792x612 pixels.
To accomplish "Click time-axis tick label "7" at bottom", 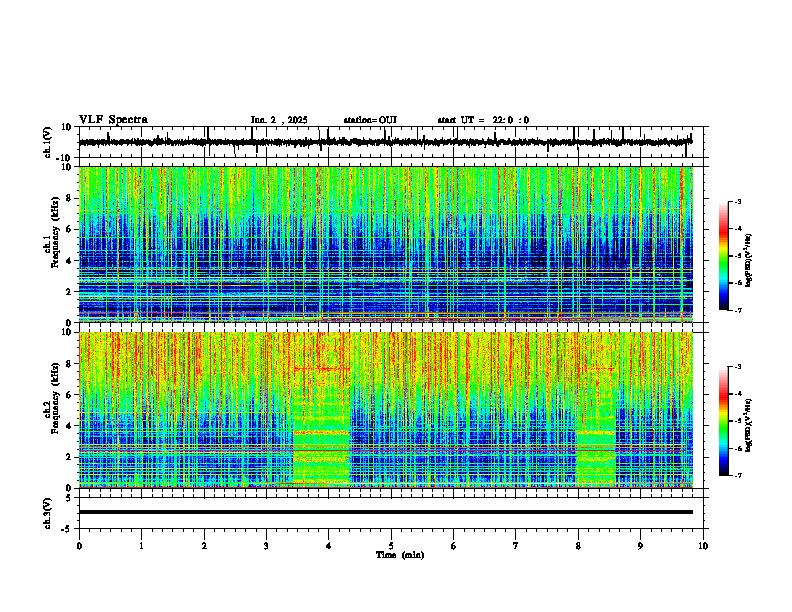I will pos(516,546).
